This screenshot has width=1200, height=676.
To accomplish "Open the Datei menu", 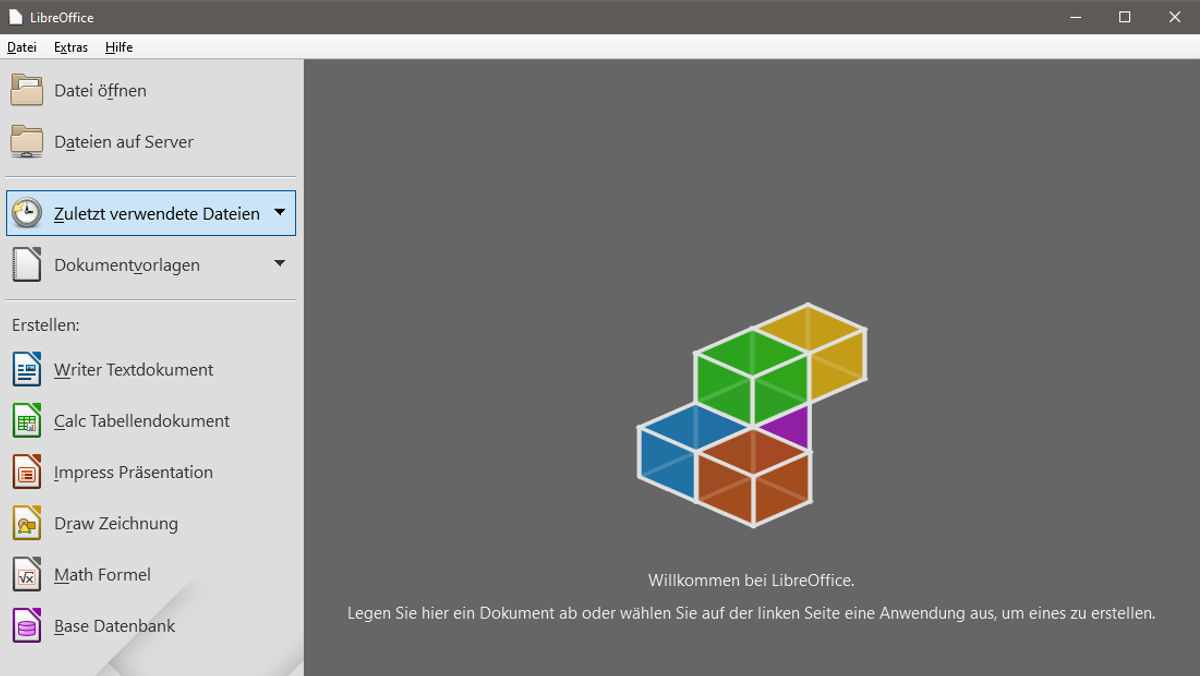I will pyautogui.click(x=22, y=47).
